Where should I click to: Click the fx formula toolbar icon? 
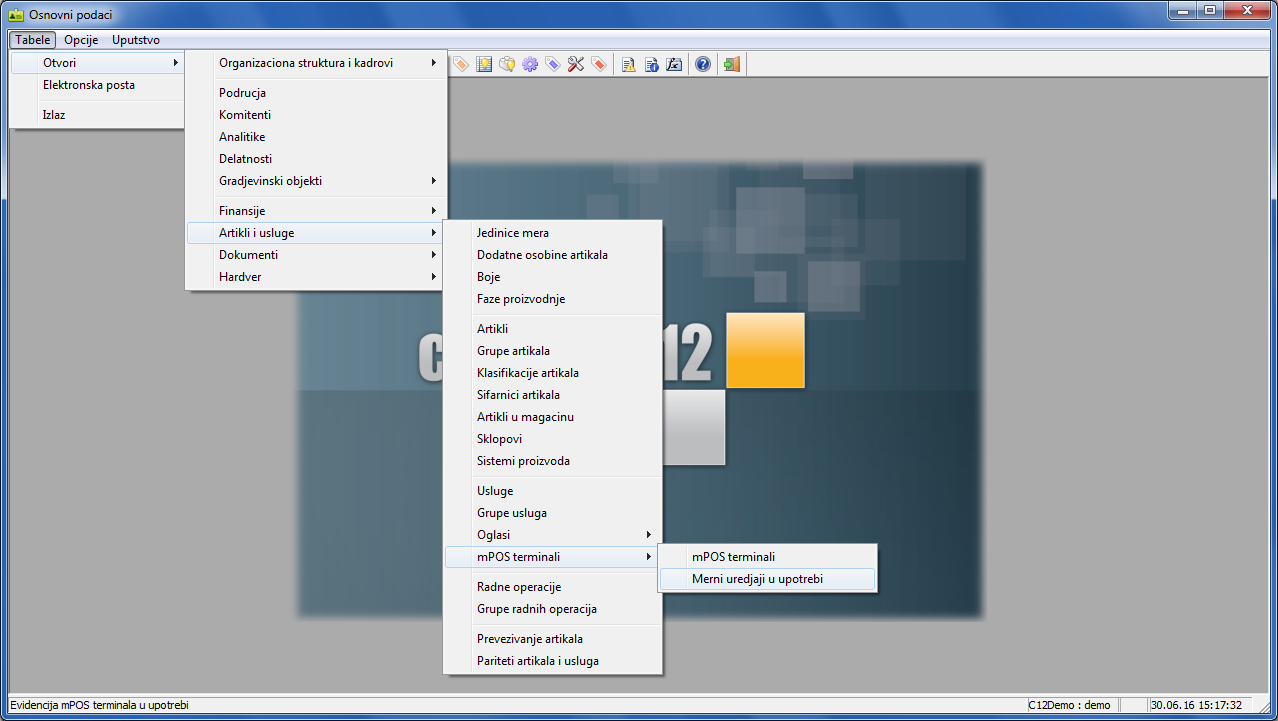(675, 64)
